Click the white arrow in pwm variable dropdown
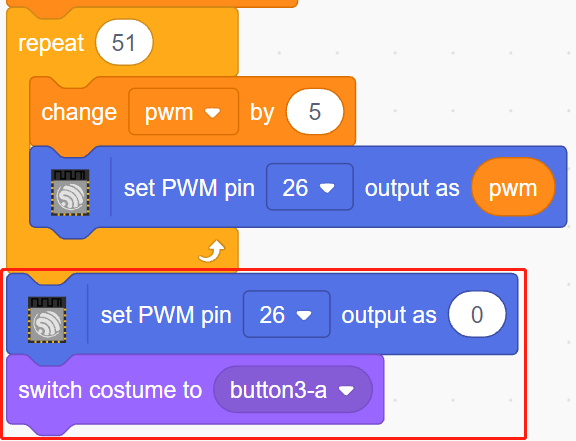Image resolution: width=576 pixels, height=441 pixels. coord(212,113)
